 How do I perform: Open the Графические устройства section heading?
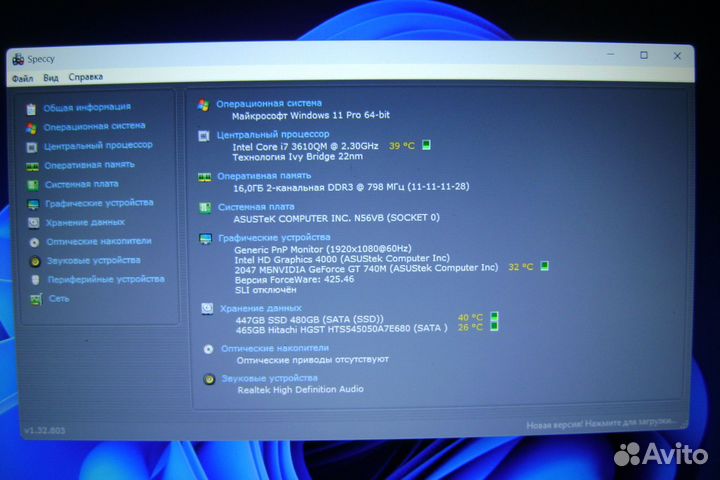[x=273, y=237]
